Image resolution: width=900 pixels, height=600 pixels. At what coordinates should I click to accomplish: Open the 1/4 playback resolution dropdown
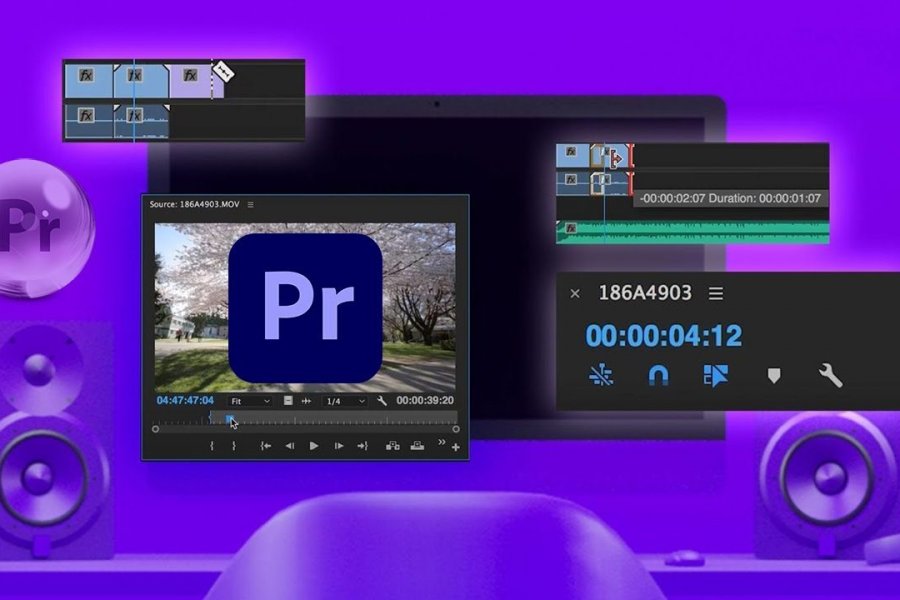pyautogui.click(x=344, y=401)
